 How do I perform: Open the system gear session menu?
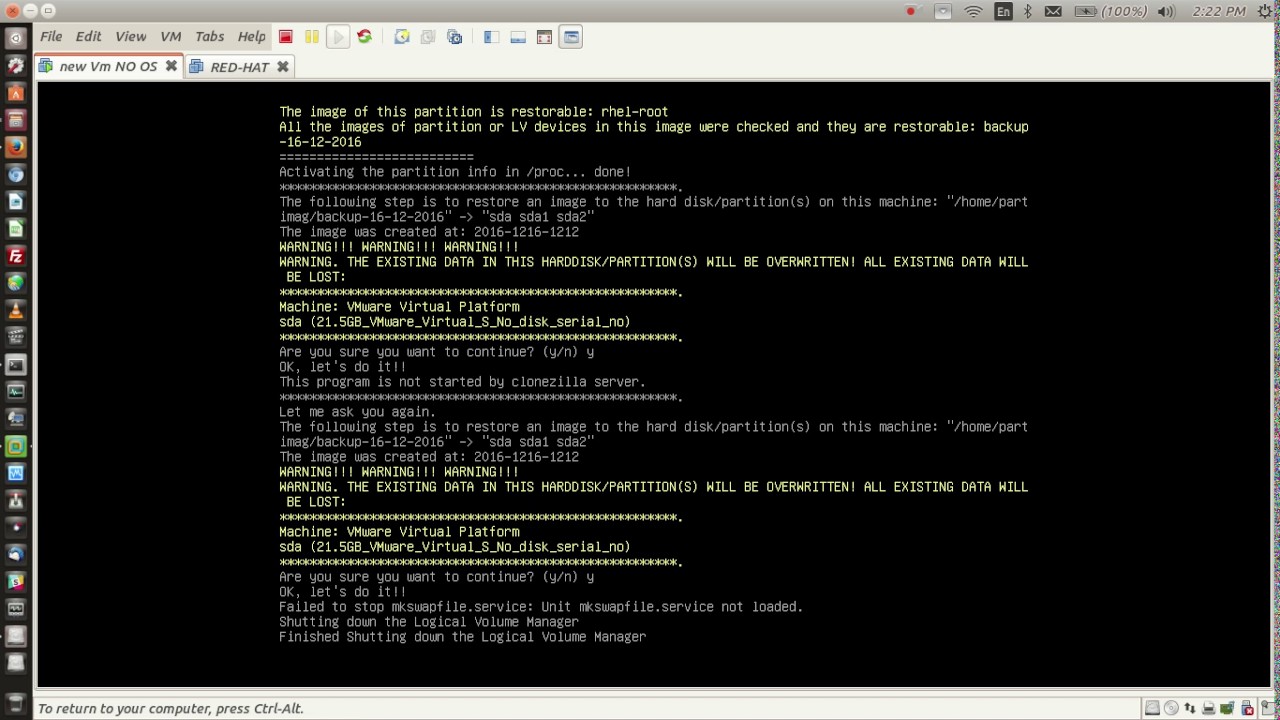point(1267,11)
